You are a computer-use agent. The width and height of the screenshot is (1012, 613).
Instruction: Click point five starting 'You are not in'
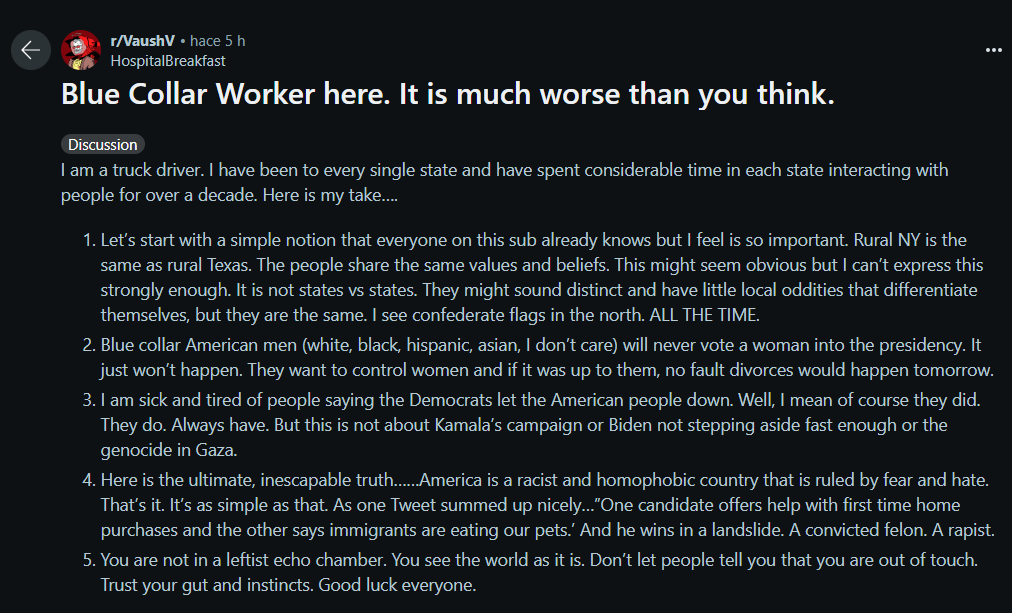[300, 560]
